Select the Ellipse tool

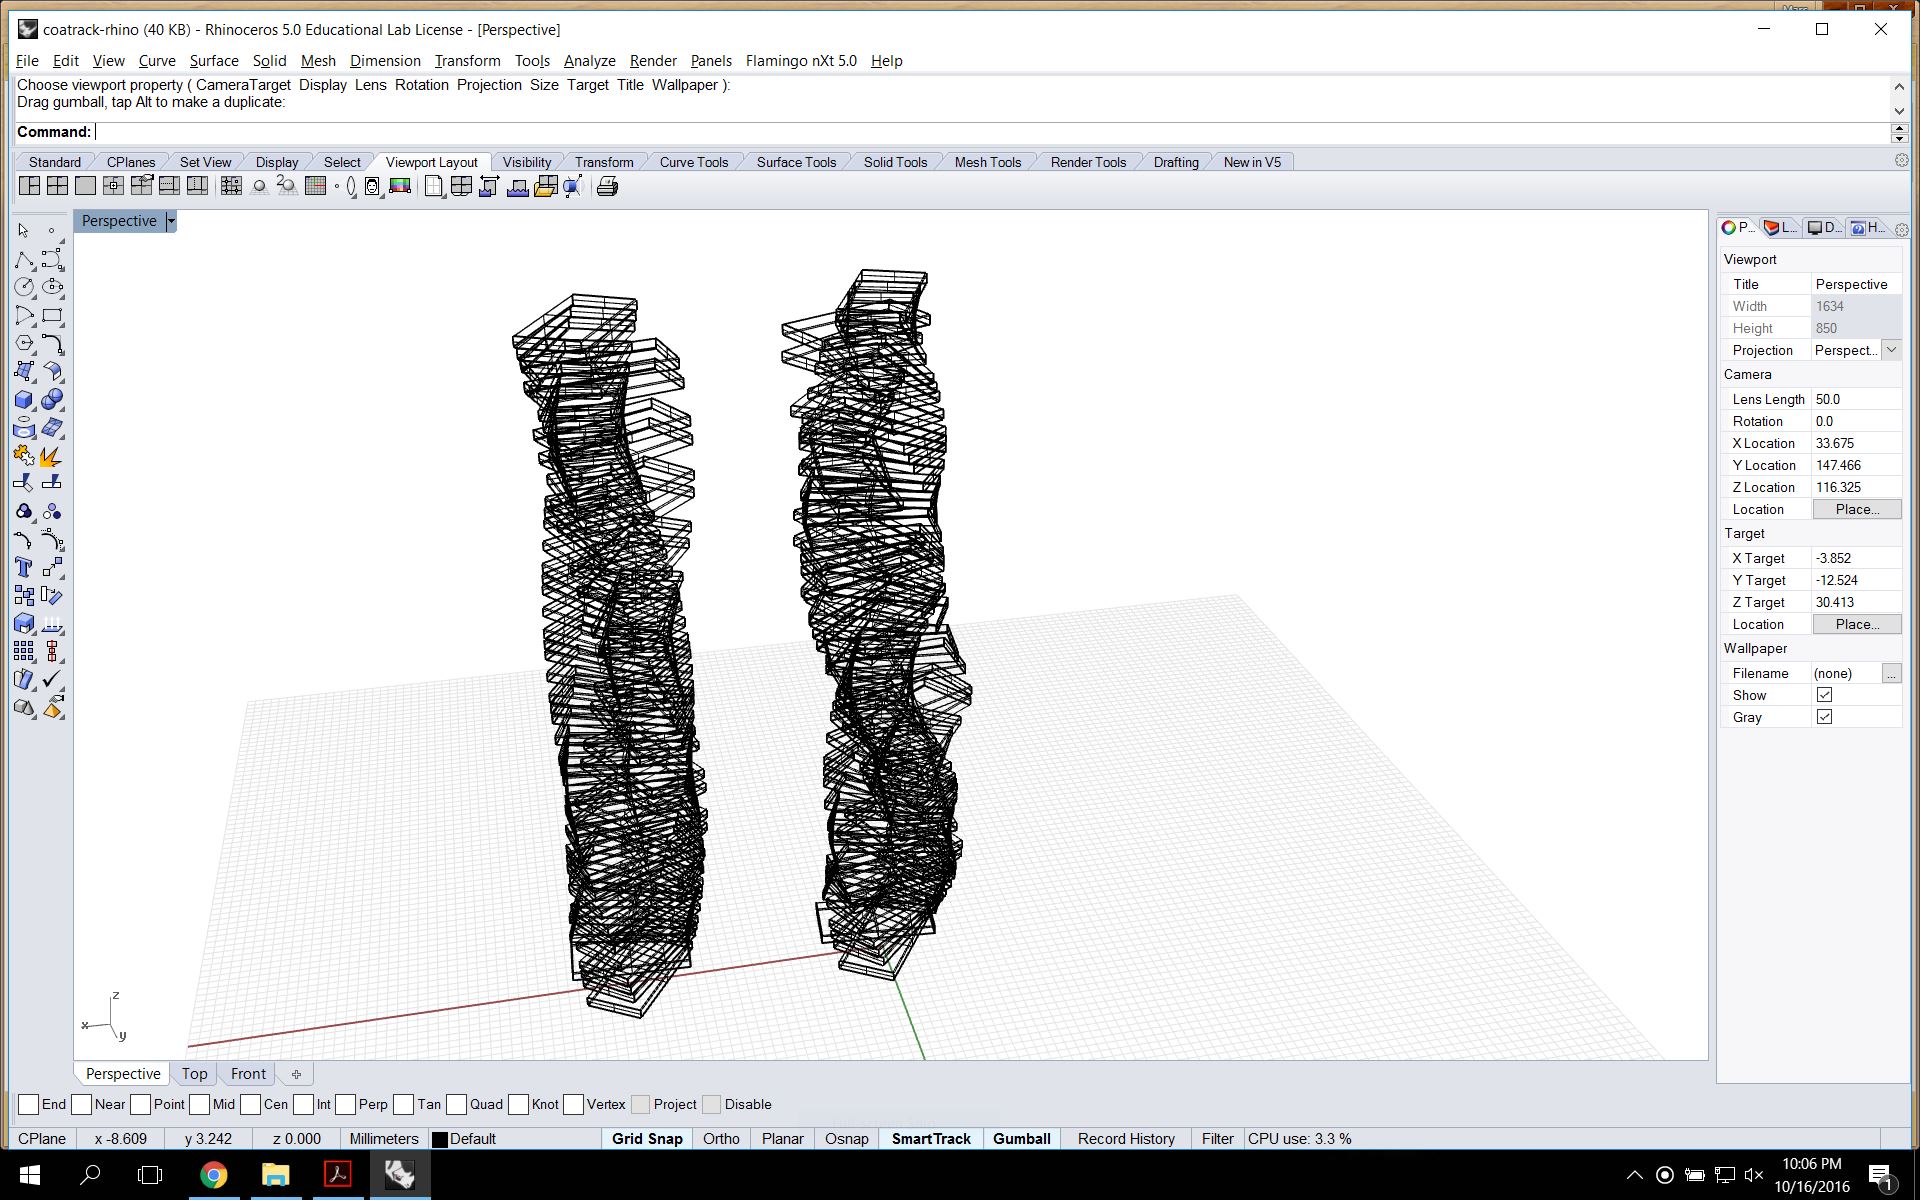pos(52,287)
